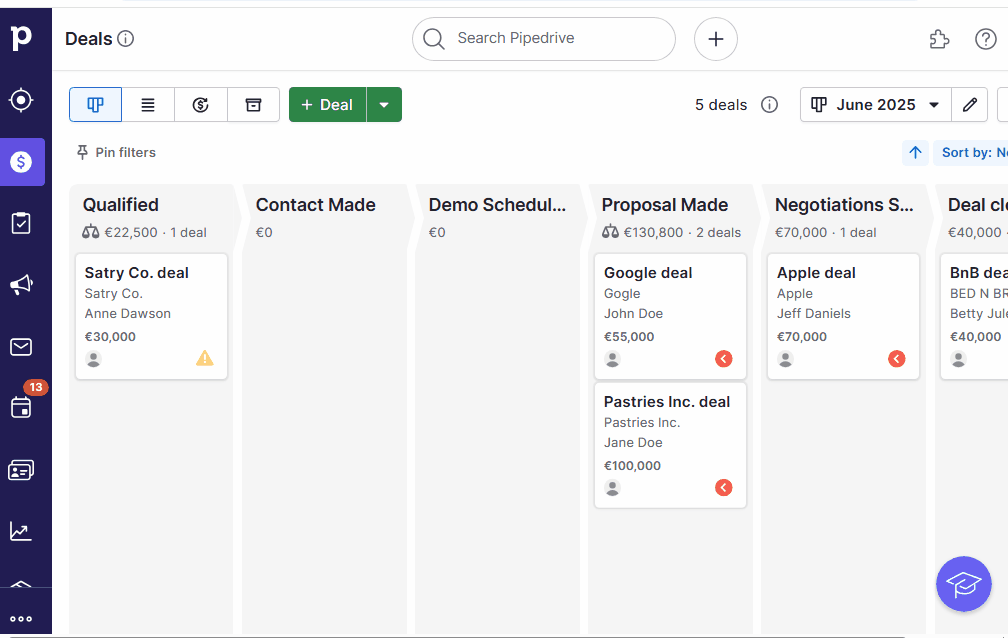The width and height of the screenshot is (1008, 638).
Task: Click info icon next to Deals title
Action: coord(126,39)
